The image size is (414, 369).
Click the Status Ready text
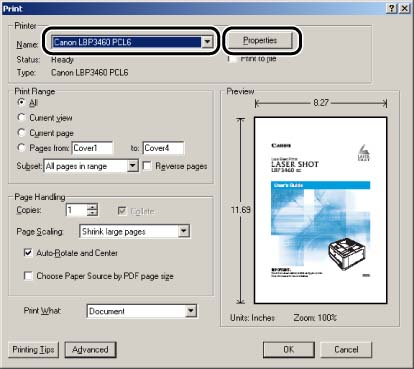coord(62,60)
